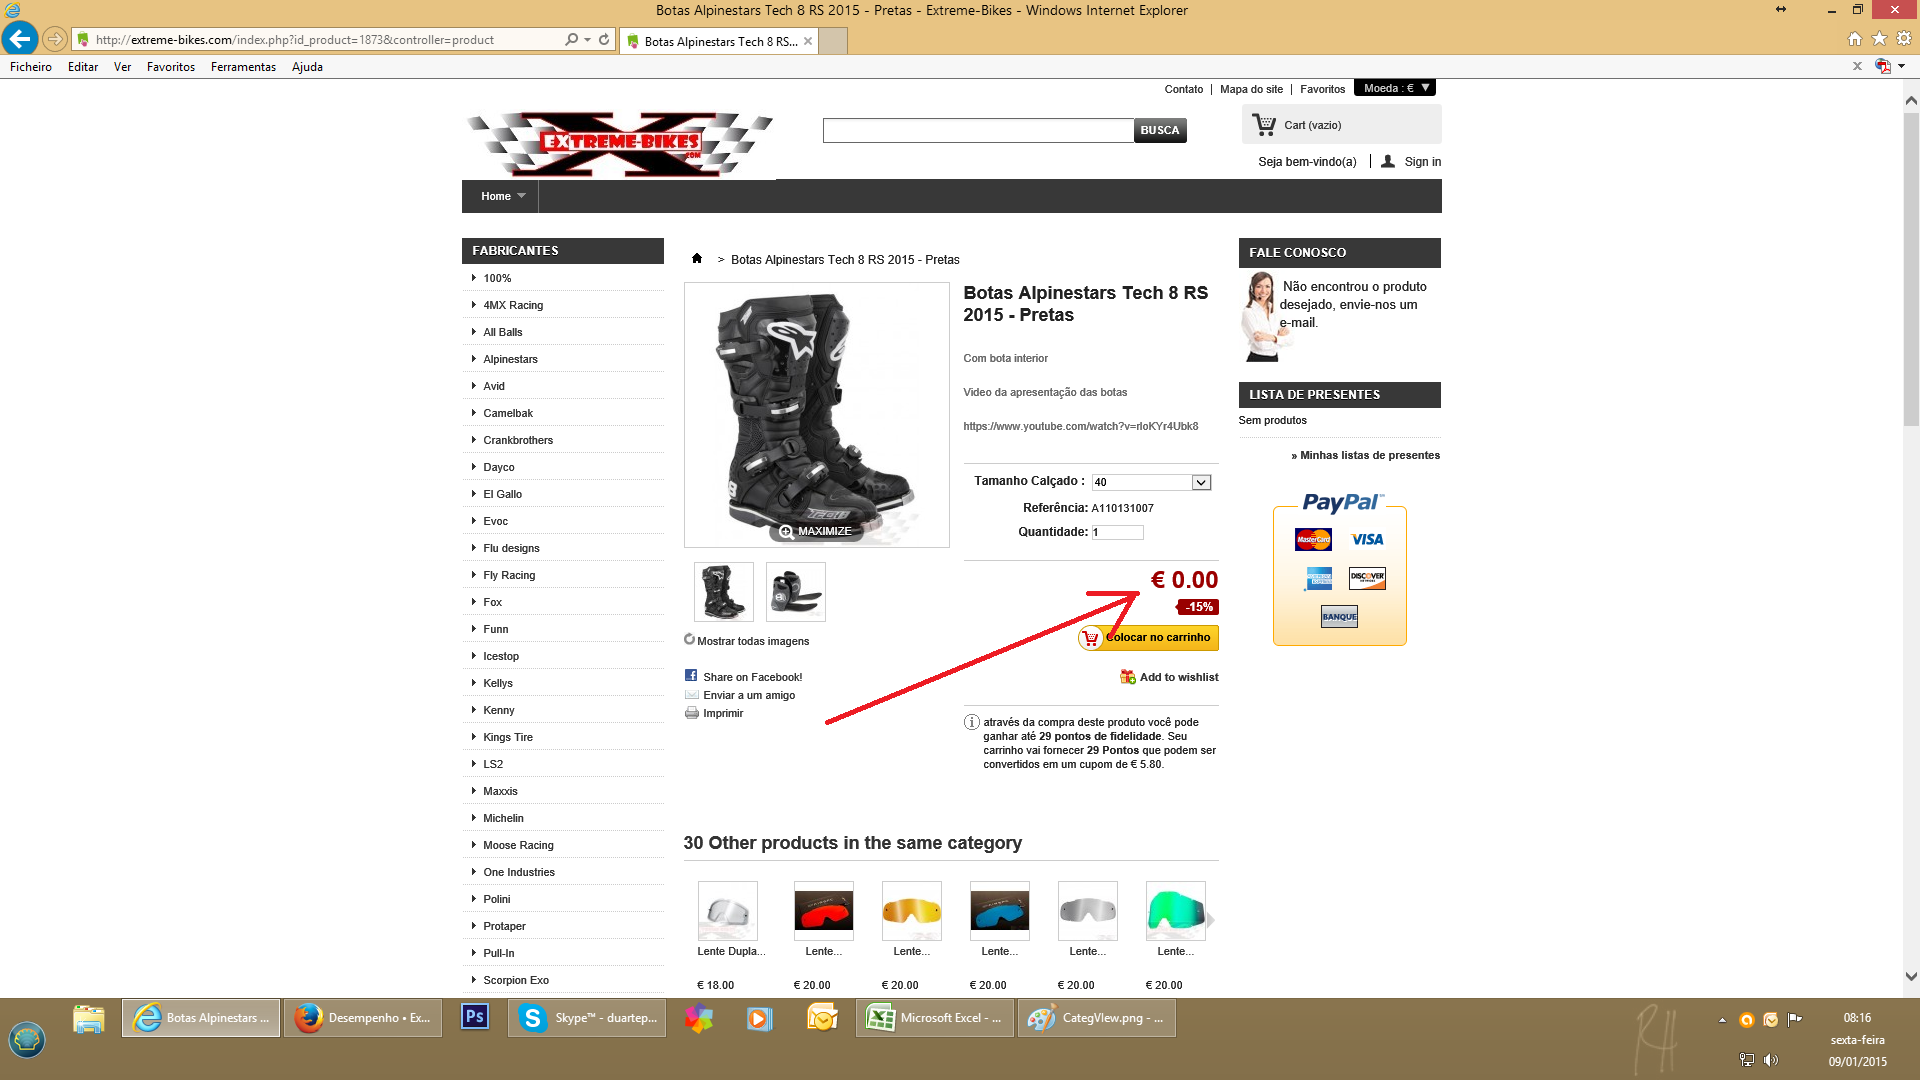Viewport: 1920px width, 1080px height.
Task: Click Mapa do site link
Action: point(1251,89)
